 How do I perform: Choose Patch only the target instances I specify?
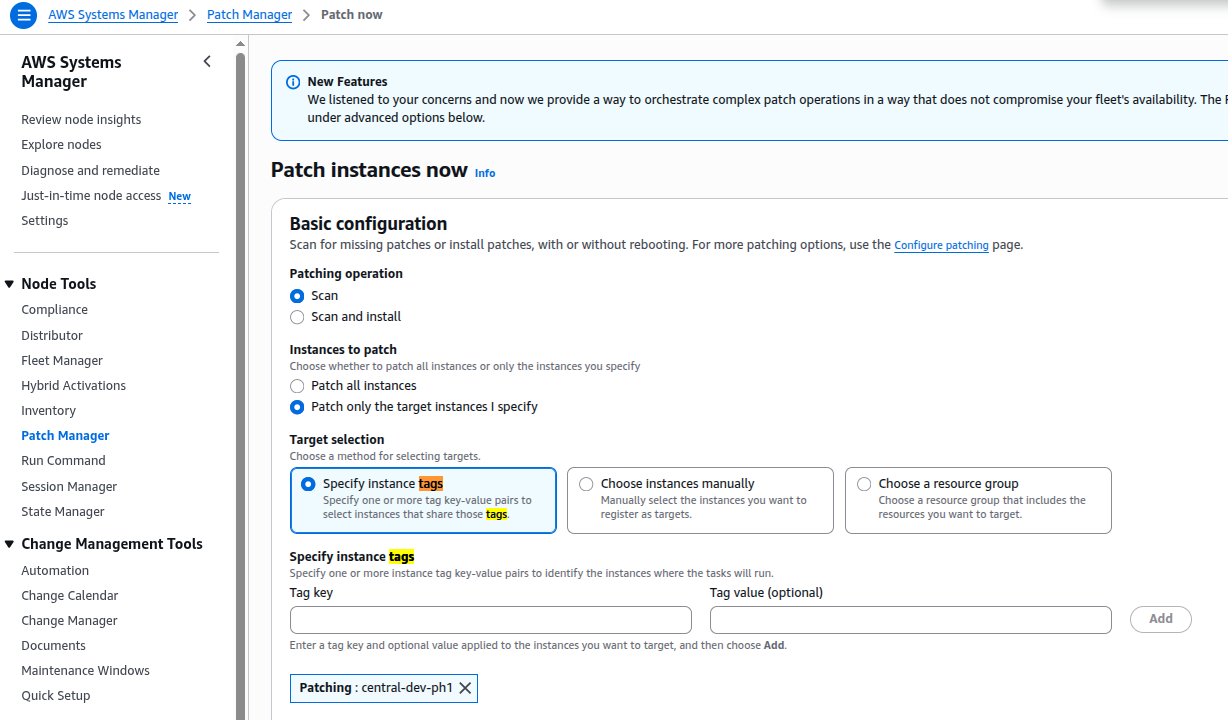coord(297,407)
